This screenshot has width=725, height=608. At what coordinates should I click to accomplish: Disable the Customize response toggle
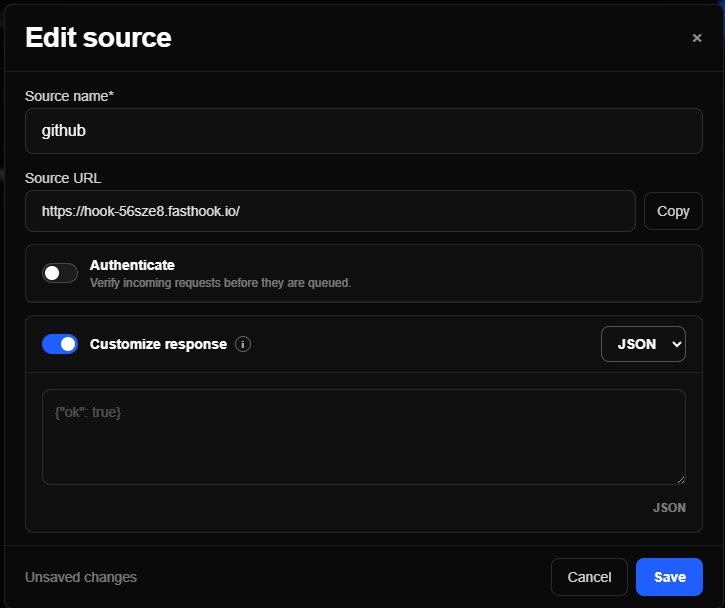(60, 344)
